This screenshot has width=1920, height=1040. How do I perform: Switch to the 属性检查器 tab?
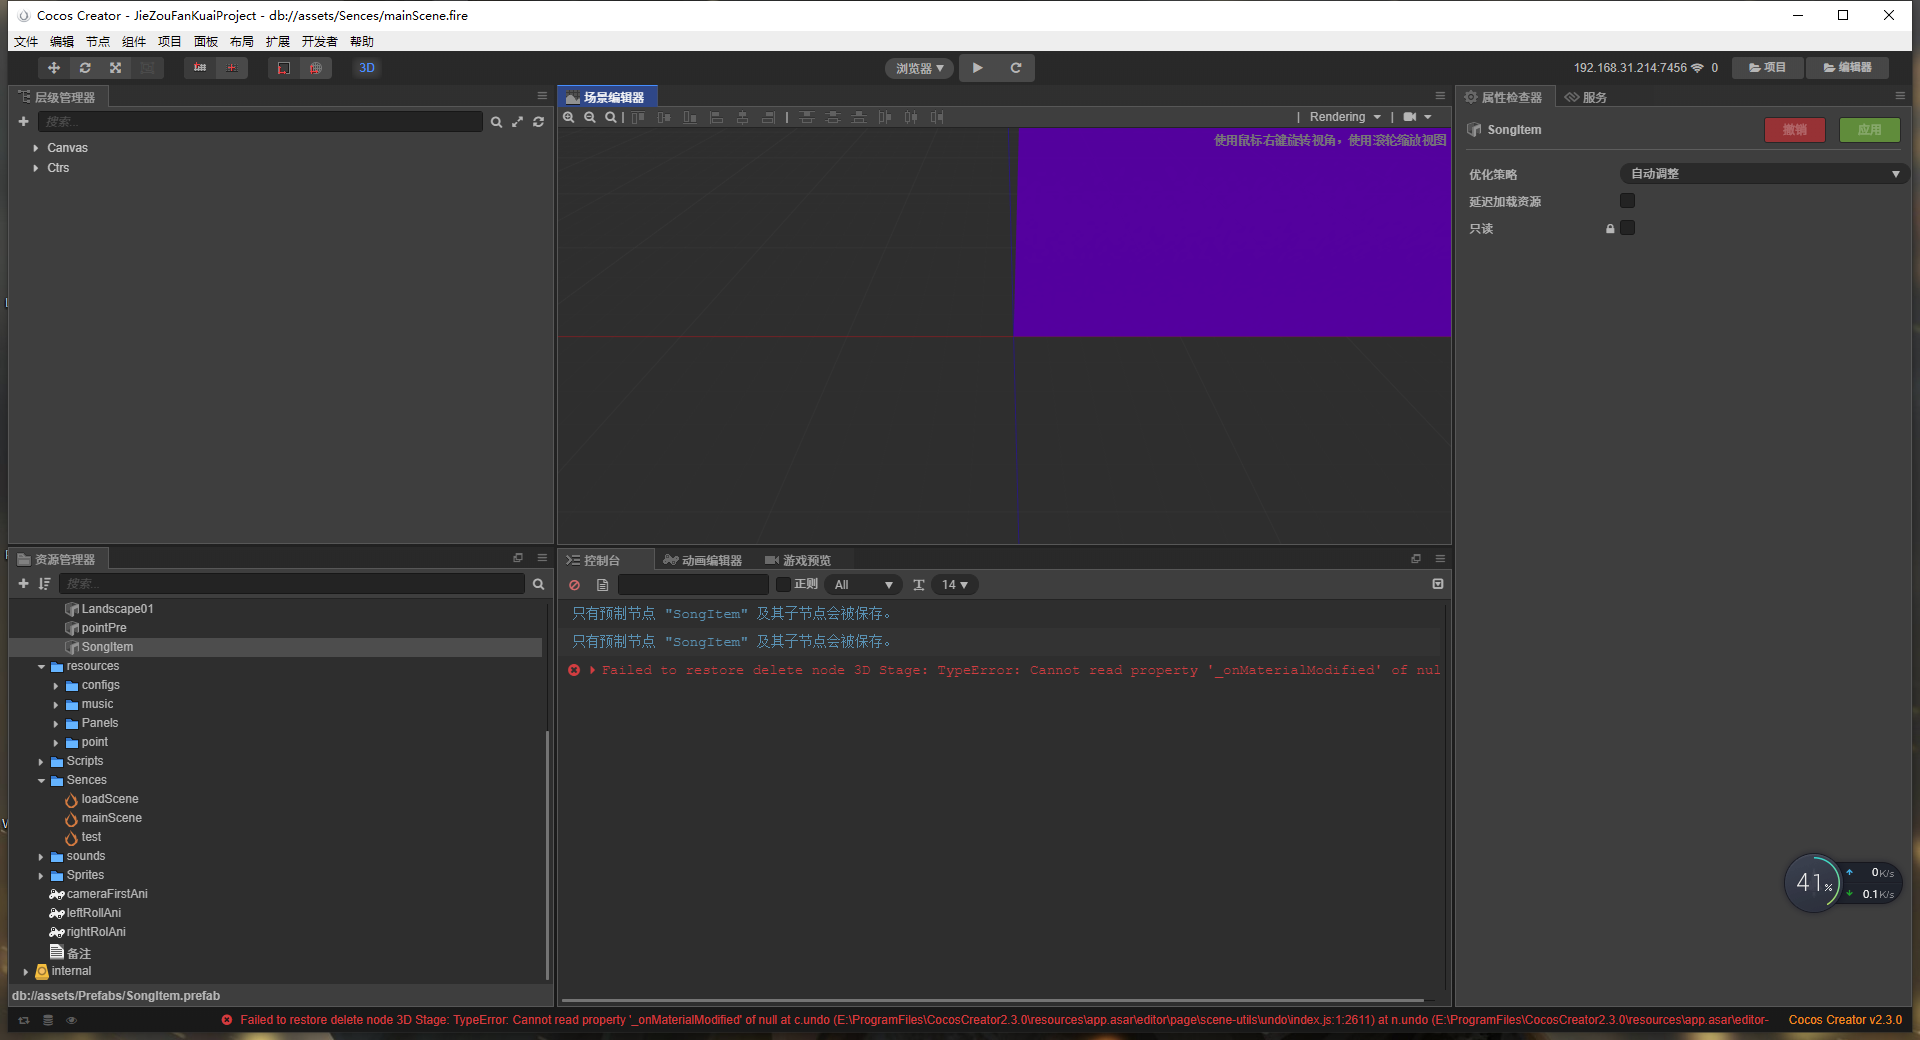coord(1503,97)
